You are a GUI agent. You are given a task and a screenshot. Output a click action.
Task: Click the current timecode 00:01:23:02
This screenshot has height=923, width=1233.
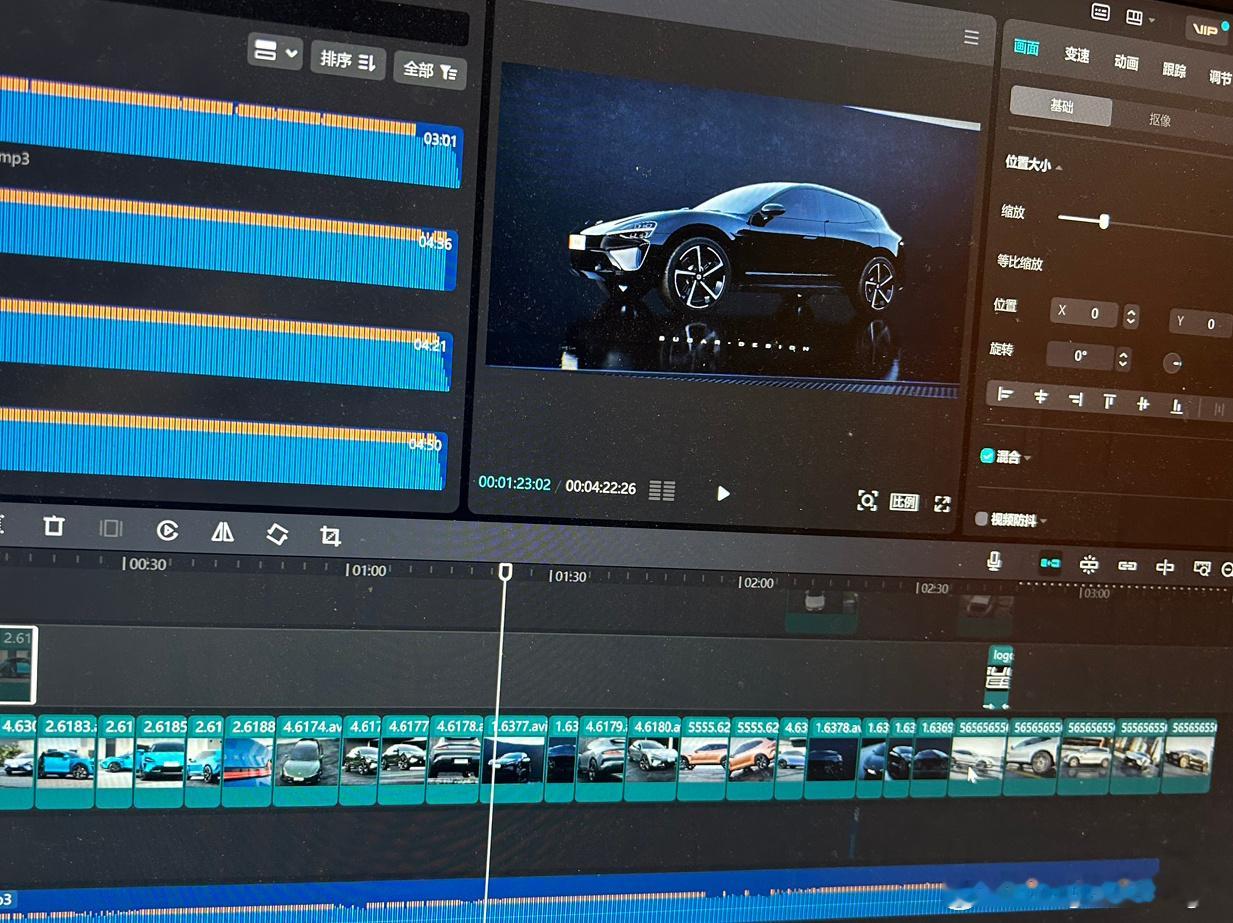click(x=514, y=484)
